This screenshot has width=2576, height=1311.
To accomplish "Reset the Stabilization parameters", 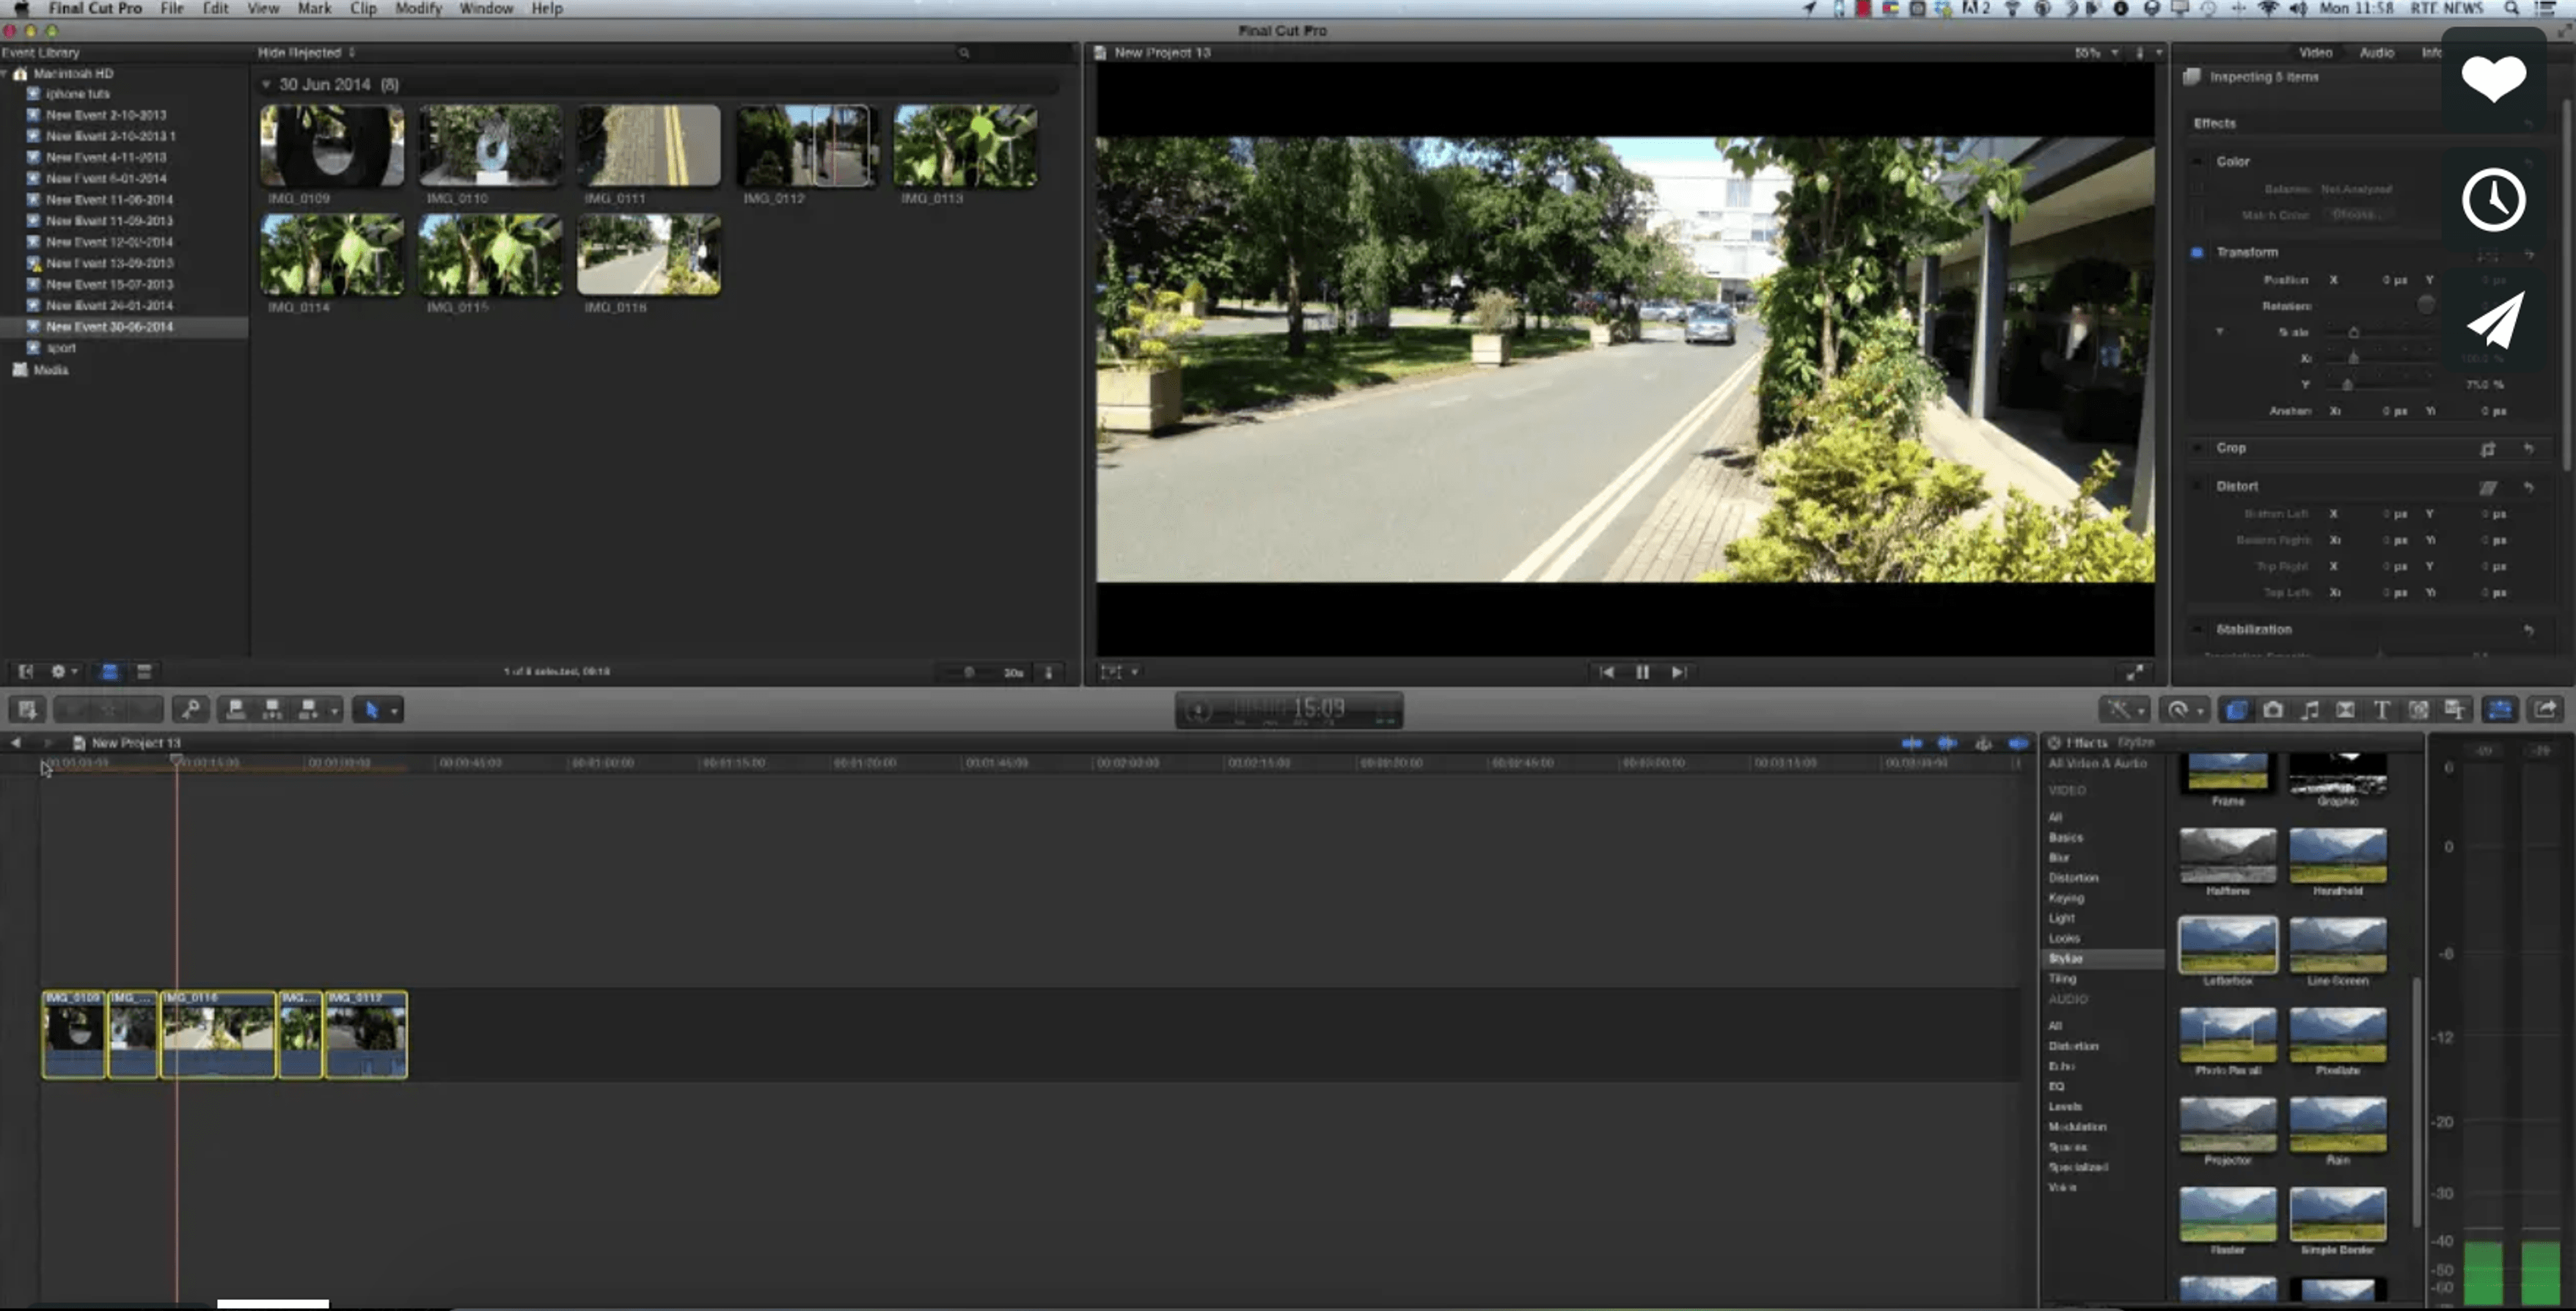I will click(2528, 630).
